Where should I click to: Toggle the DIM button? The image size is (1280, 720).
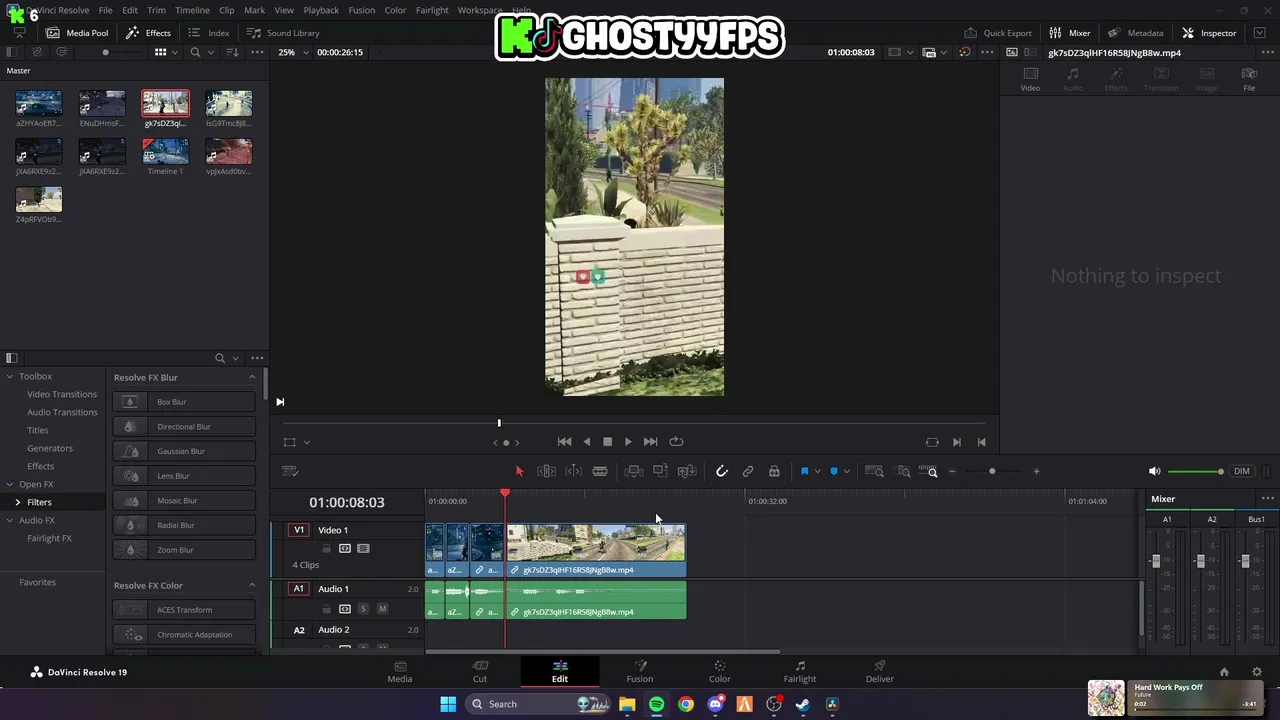tap(1242, 471)
